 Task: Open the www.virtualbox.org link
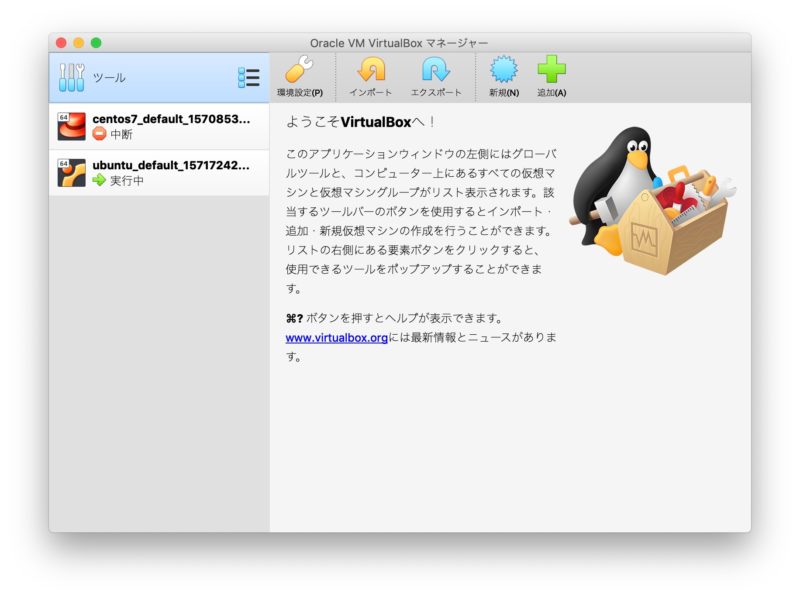coord(337,338)
